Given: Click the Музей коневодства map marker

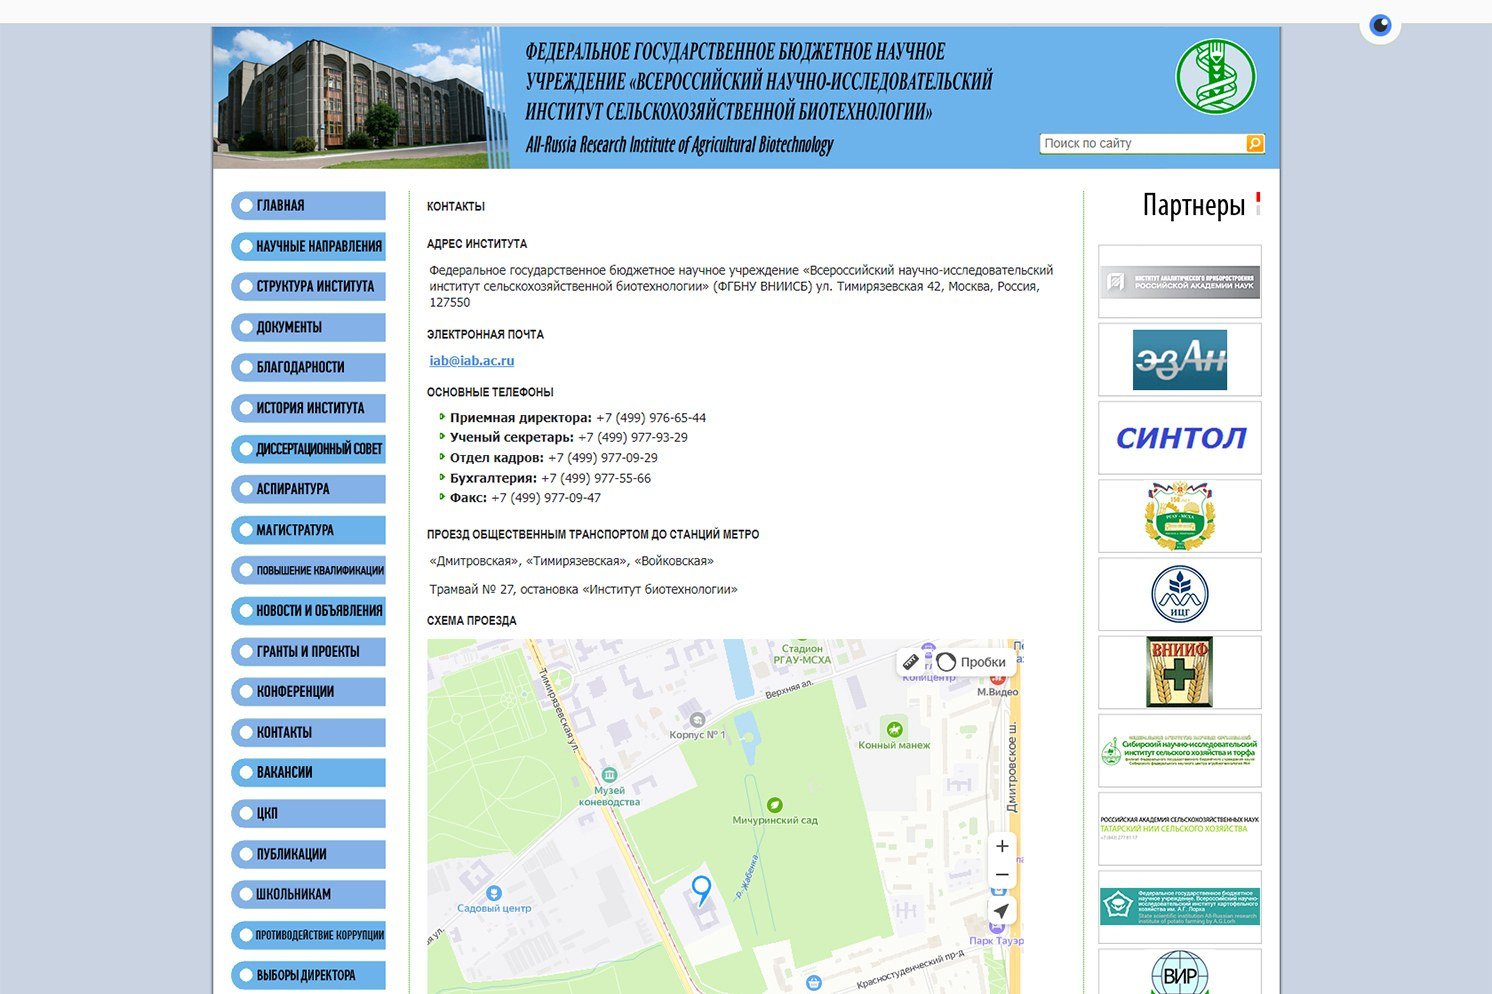Looking at the screenshot, I should pos(609,775).
